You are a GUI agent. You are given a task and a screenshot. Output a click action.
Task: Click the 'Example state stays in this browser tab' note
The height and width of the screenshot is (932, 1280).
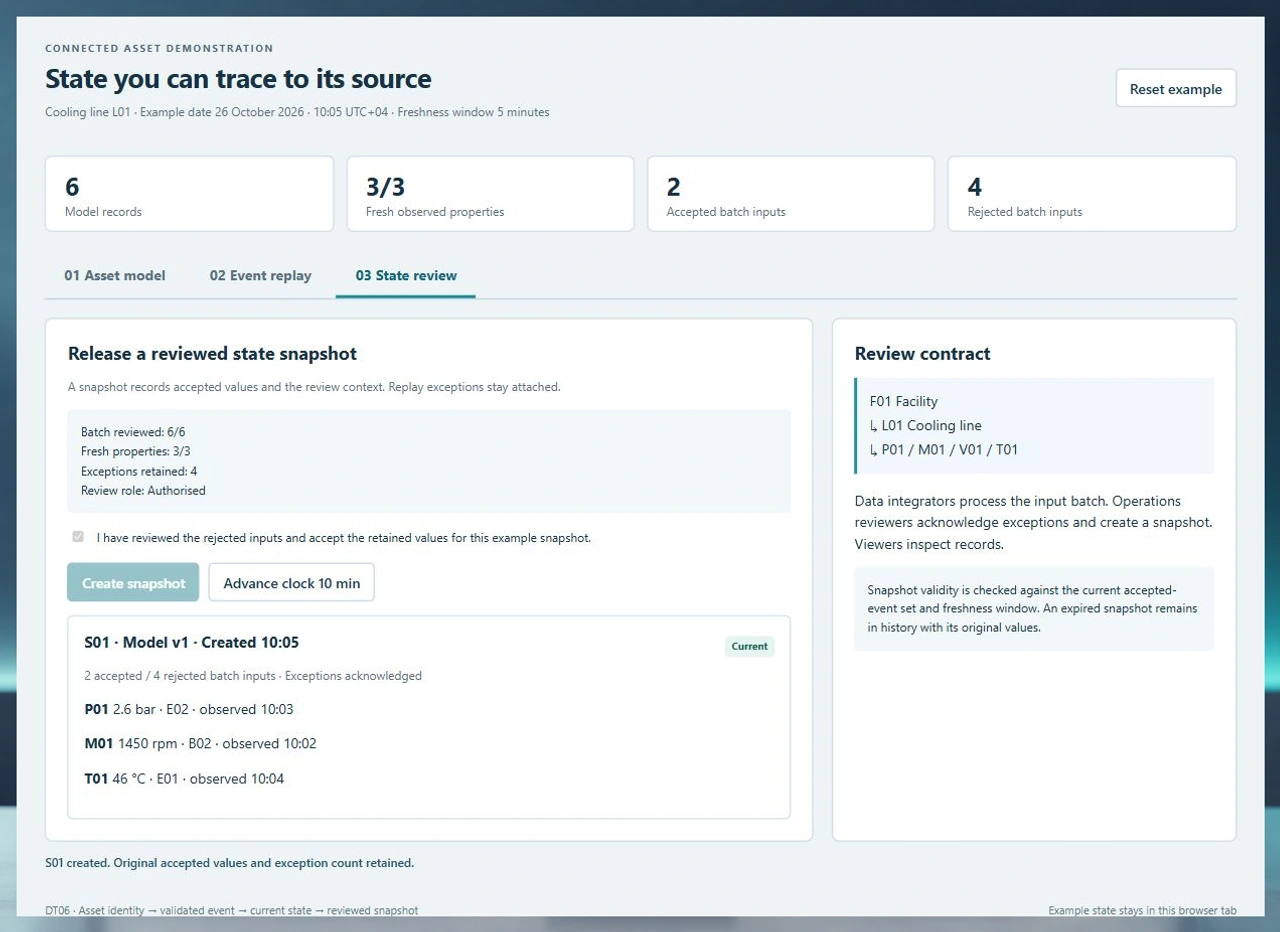click(x=1142, y=910)
